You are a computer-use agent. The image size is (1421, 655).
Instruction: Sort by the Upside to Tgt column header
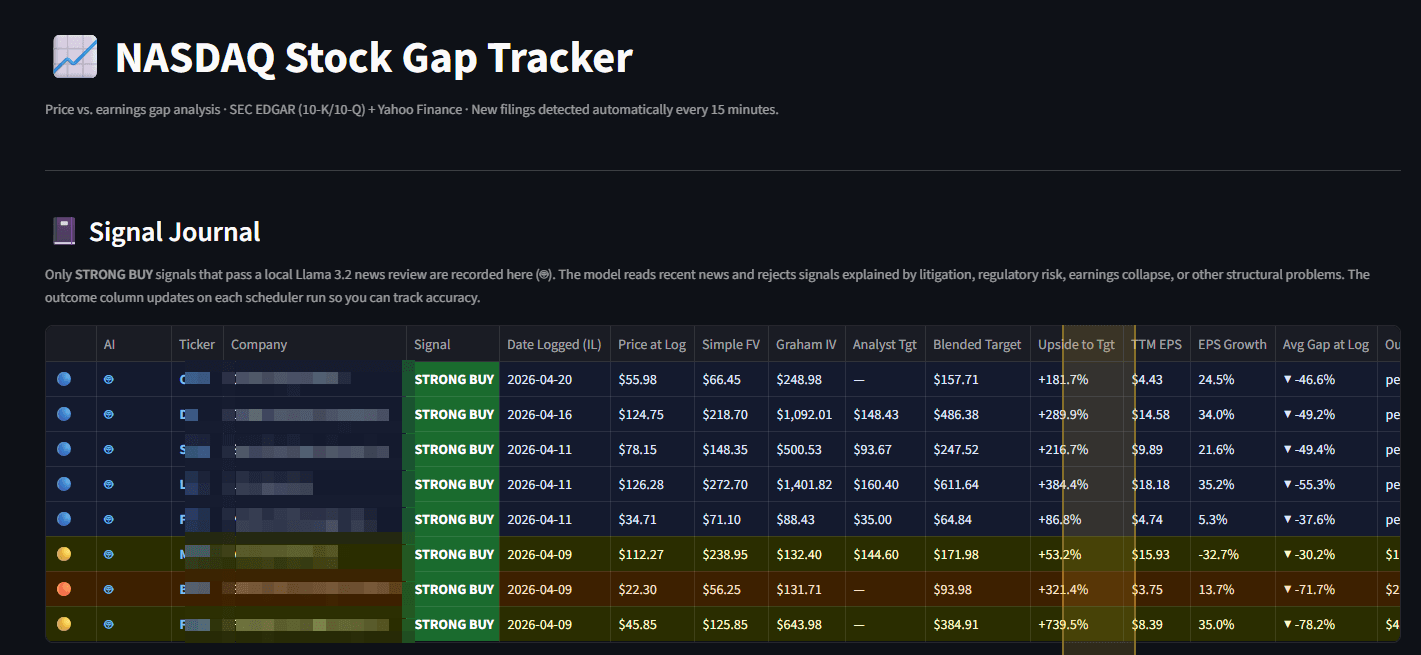(1076, 344)
